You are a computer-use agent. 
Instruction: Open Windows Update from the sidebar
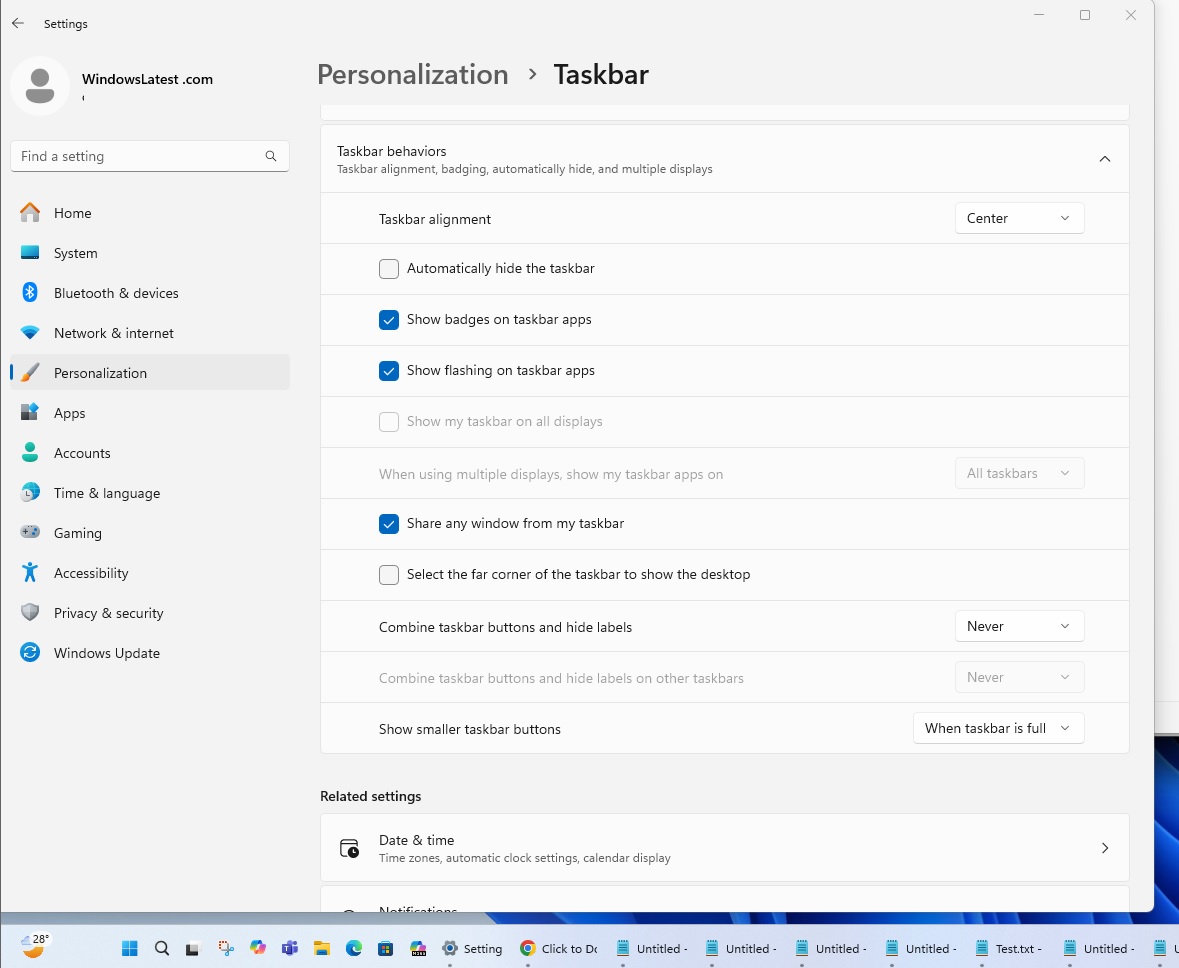coord(106,652)
